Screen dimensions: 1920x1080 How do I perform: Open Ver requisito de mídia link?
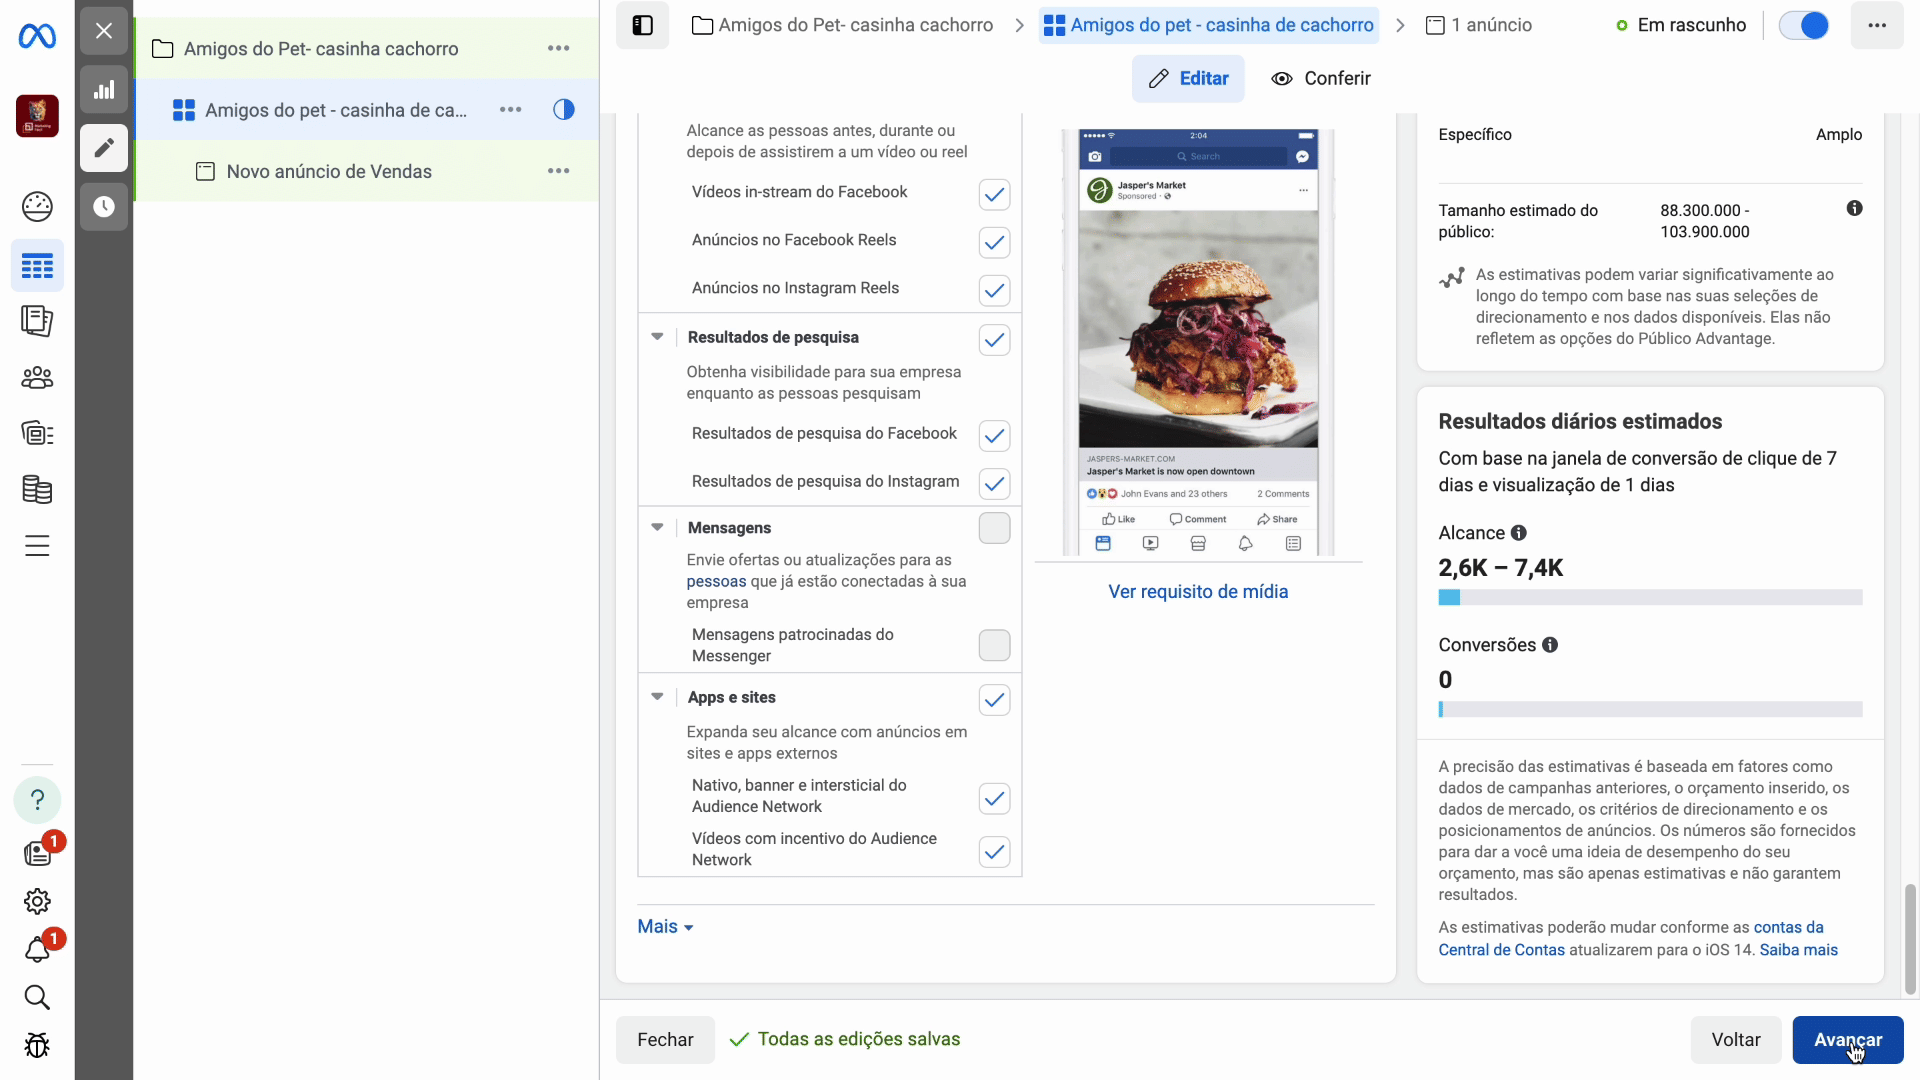tap(1198, 592)
